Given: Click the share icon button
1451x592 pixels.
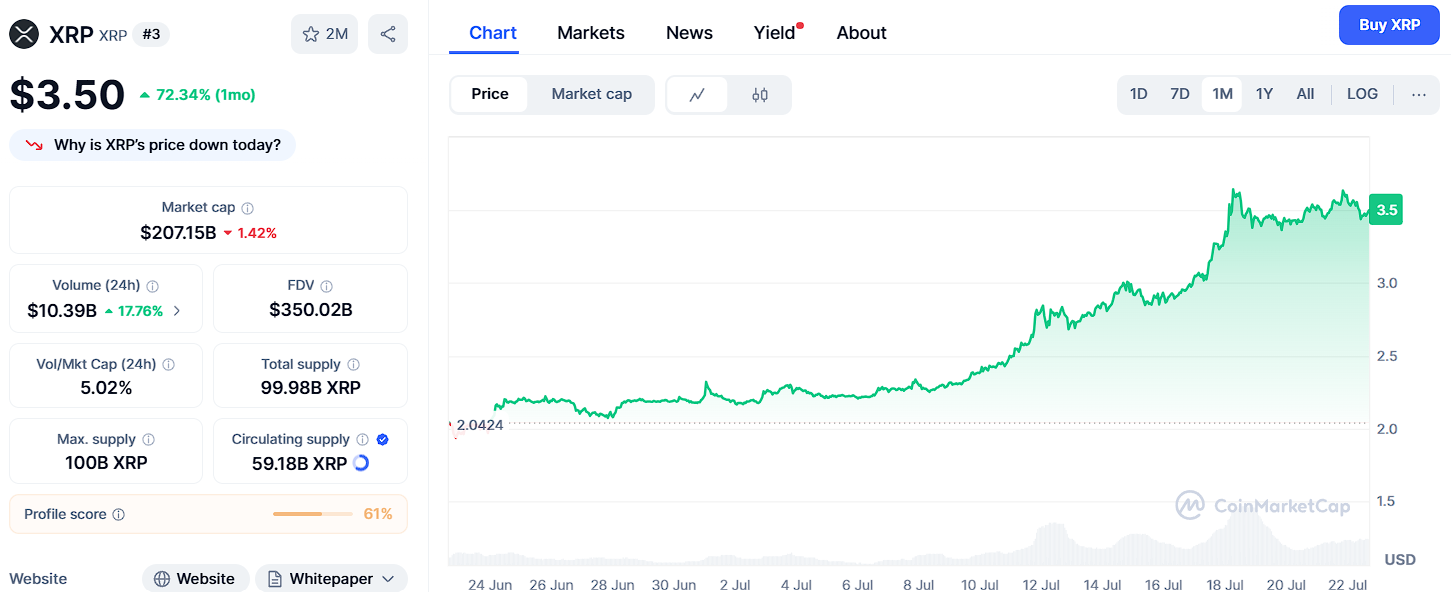Looking at the screenshot, I should coord(388,34).
